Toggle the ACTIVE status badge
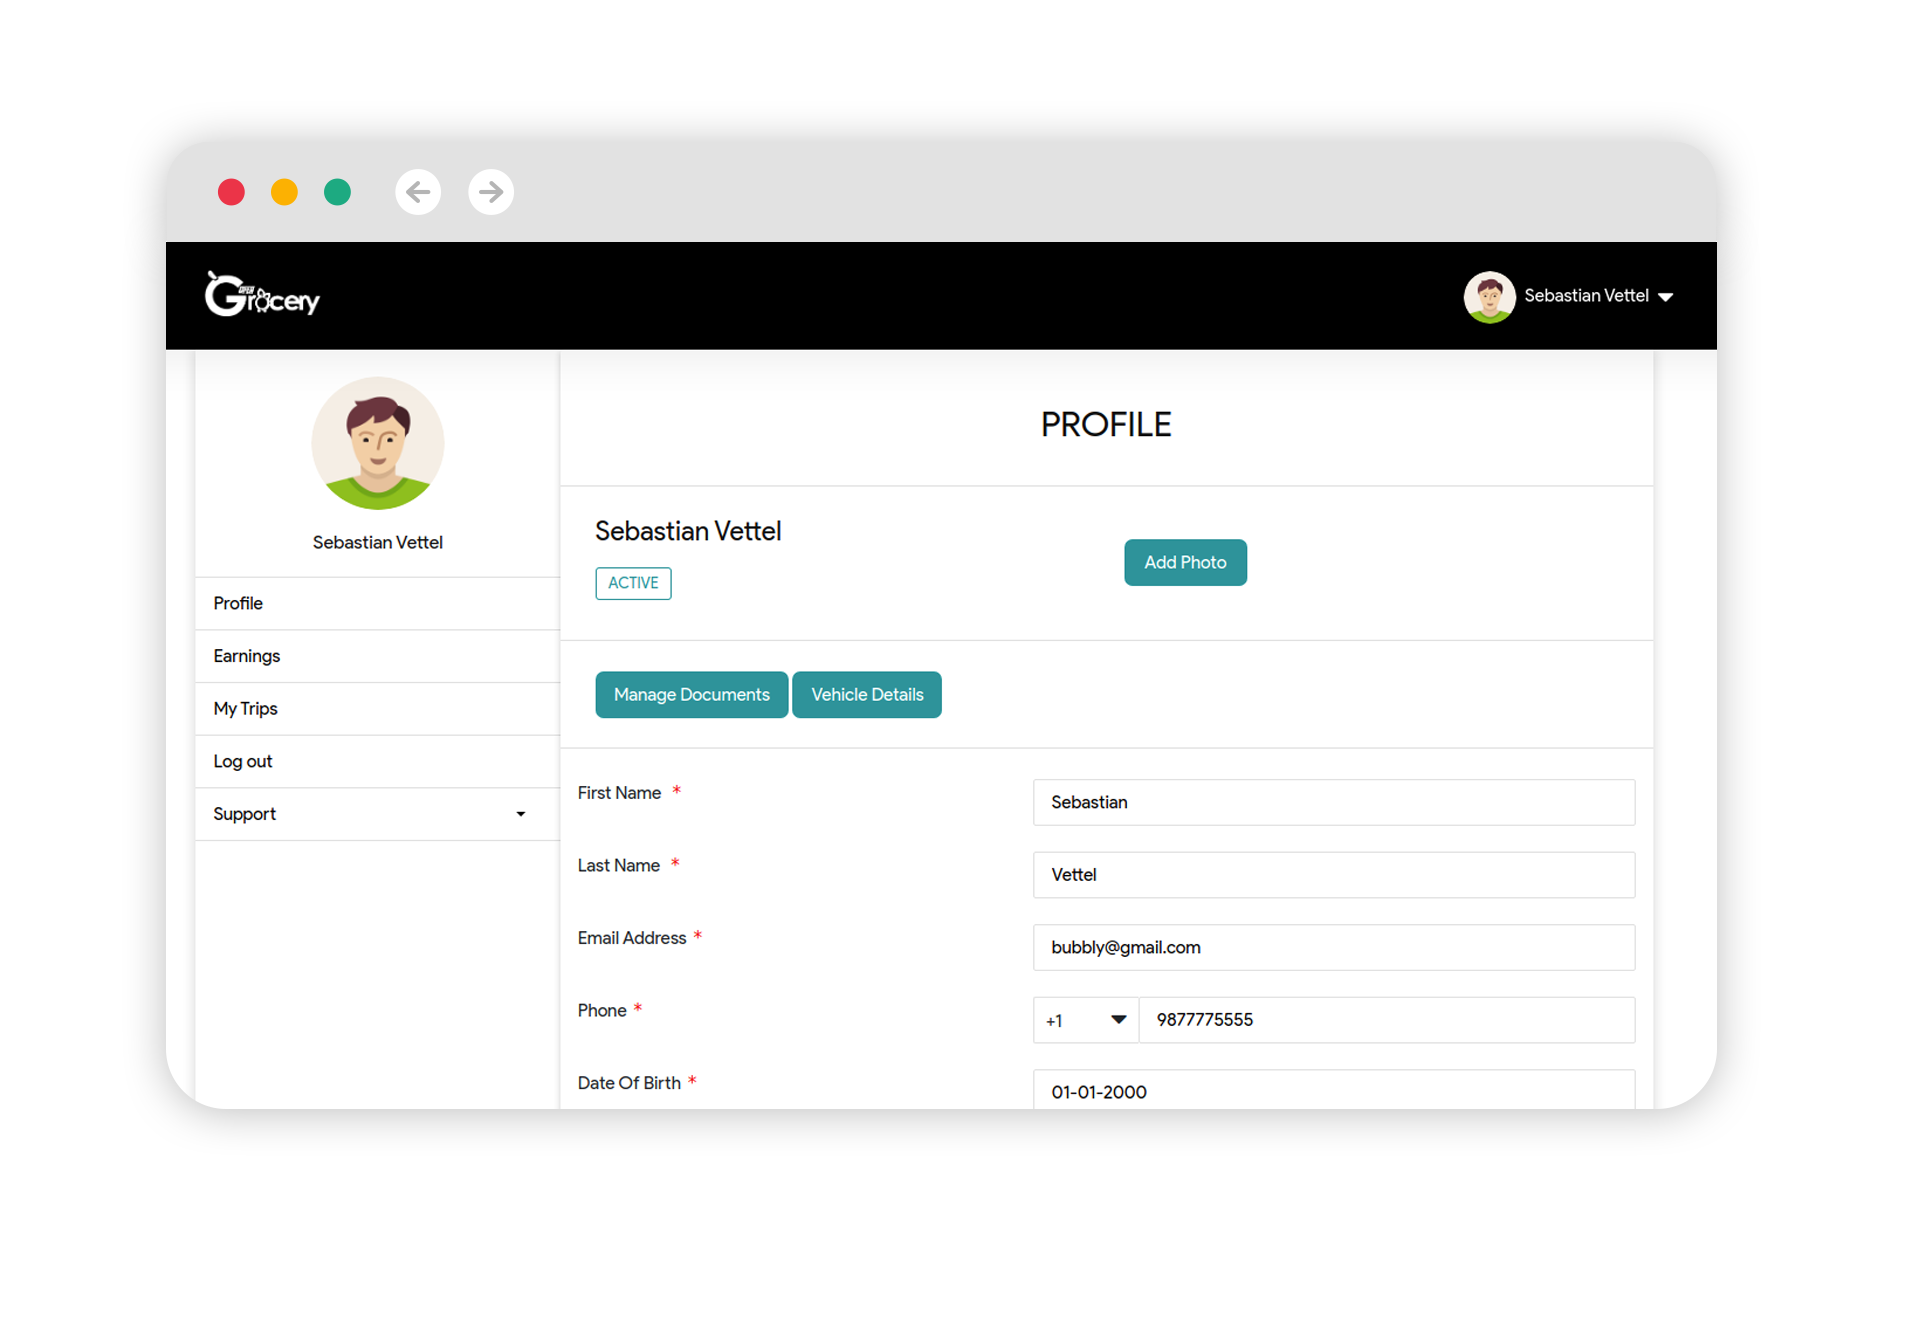The height and width of the screenshot is (1317, 1922). pos(631,581)
